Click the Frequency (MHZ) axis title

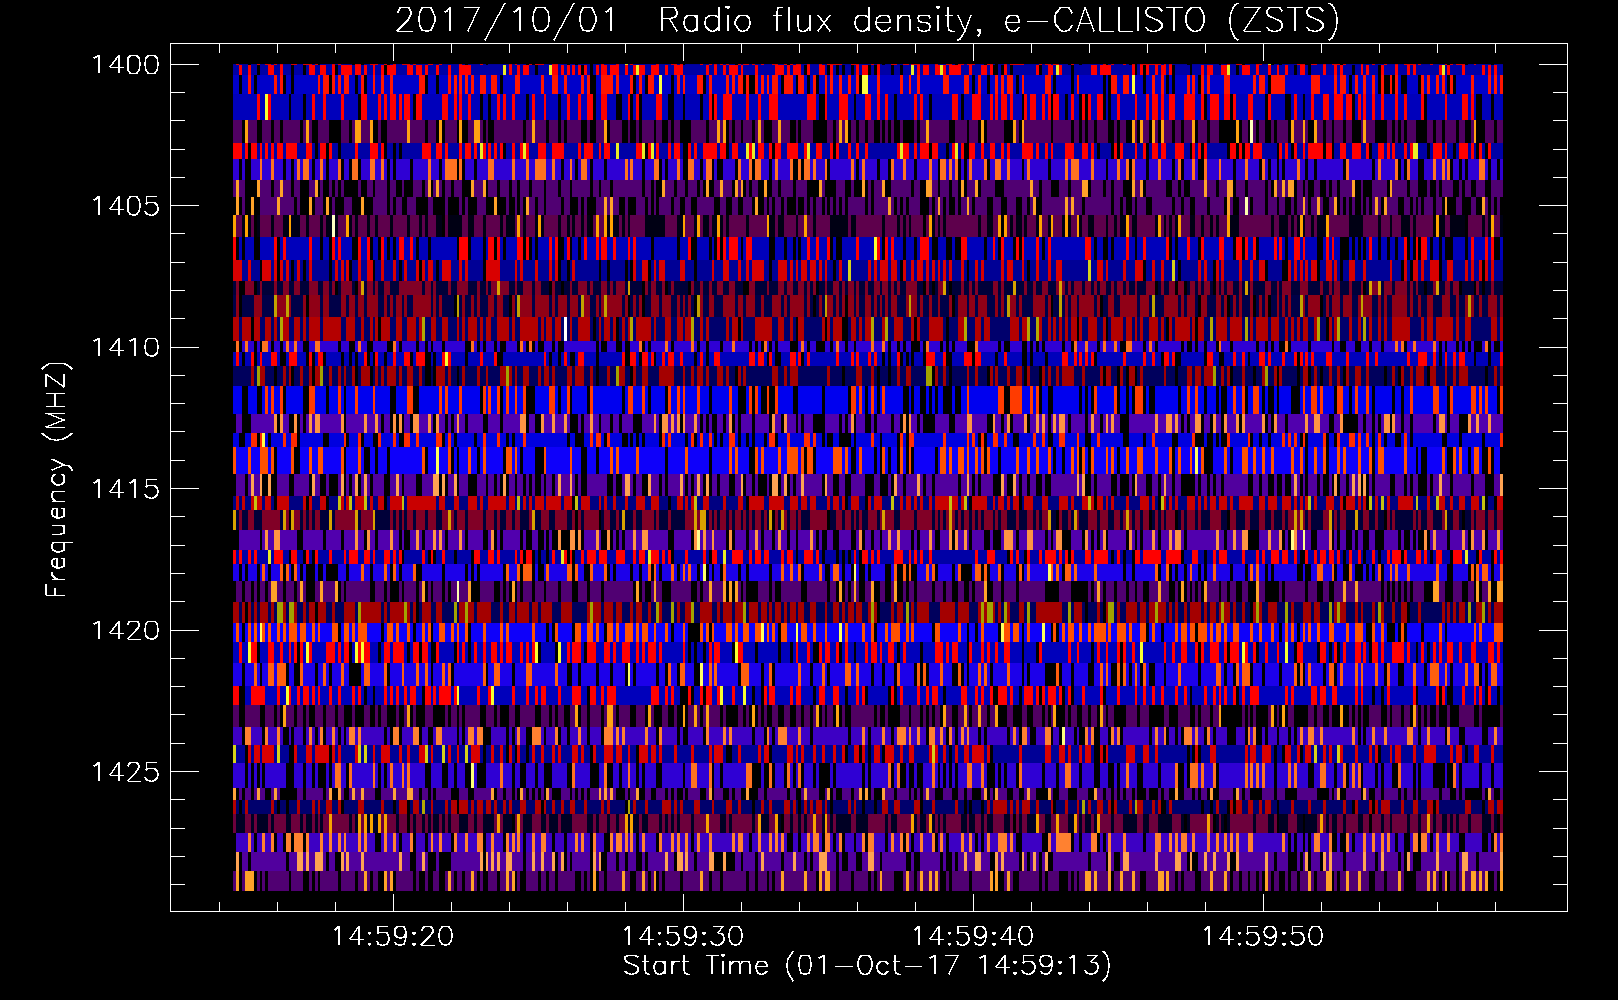coord(58,480)
